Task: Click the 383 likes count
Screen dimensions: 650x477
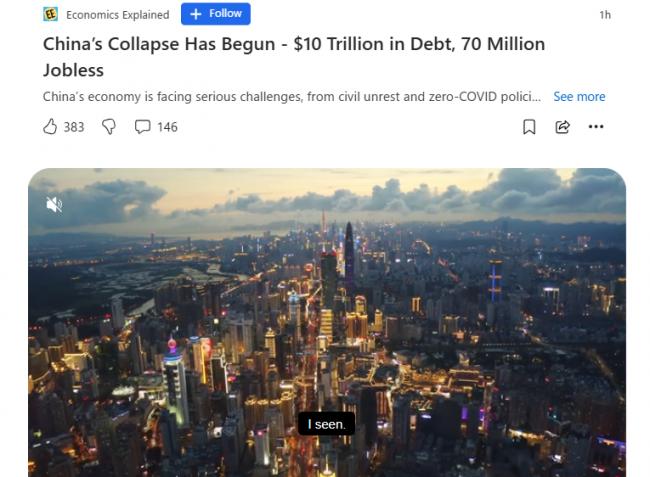Action: coord(74,127)
